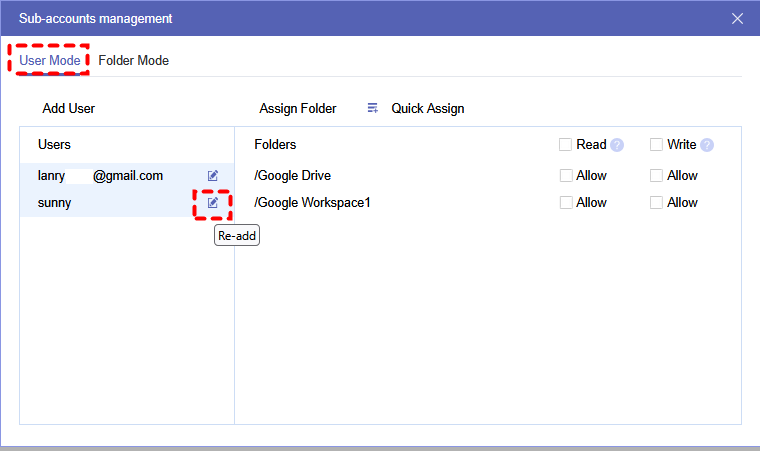Click help icon beside Read header
This screenshot has height=451, width=760.
(x=617, y=145)
